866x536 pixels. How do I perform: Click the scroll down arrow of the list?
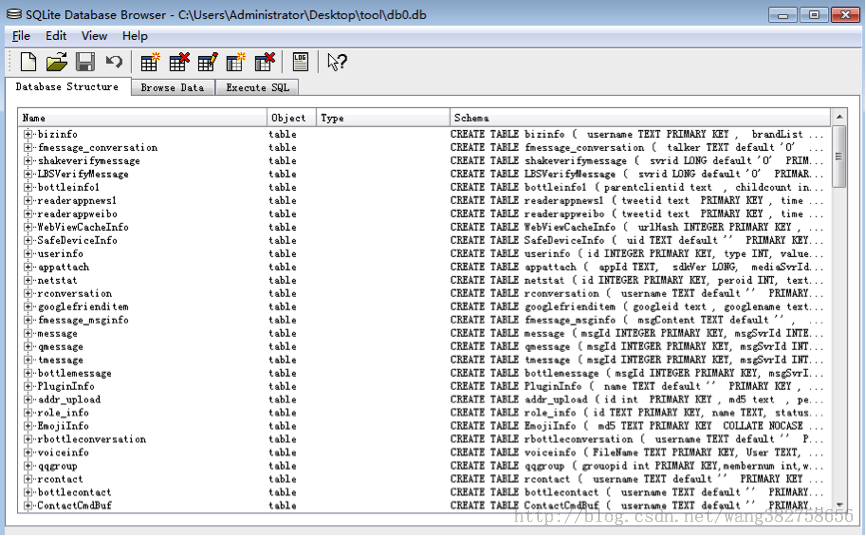coord(839,505)
